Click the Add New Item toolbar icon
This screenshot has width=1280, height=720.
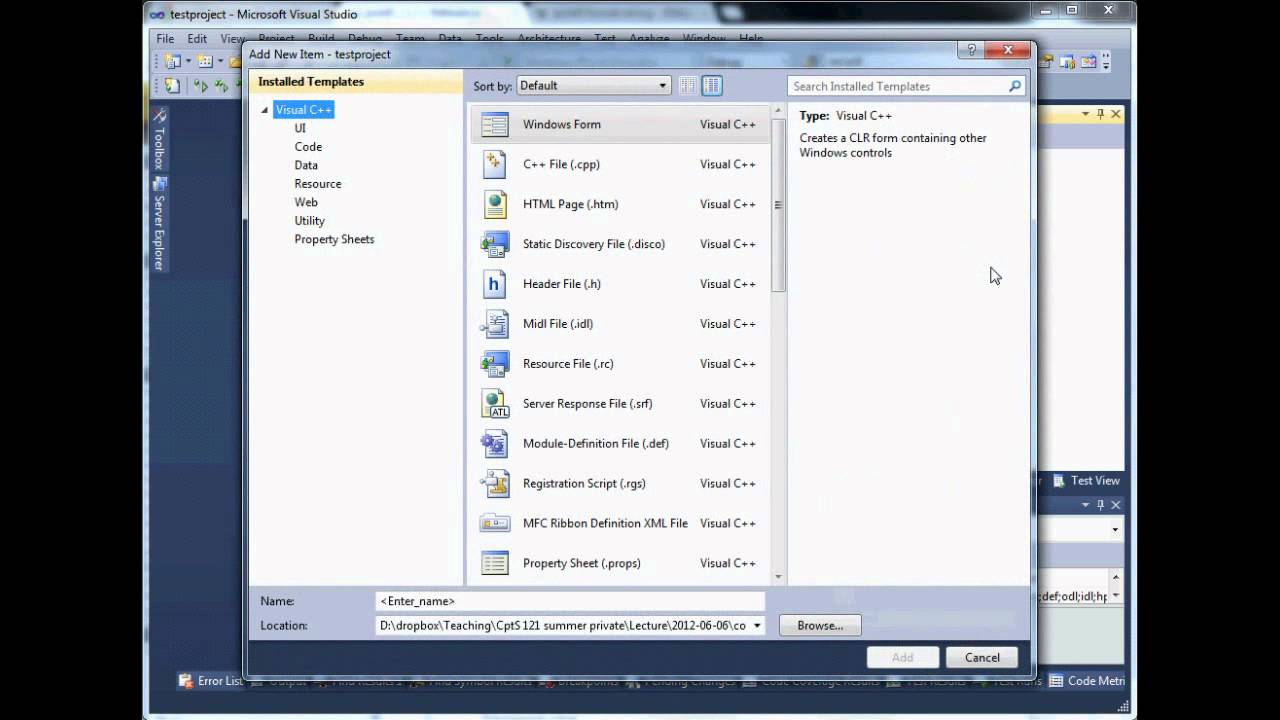tap(205, 62)
